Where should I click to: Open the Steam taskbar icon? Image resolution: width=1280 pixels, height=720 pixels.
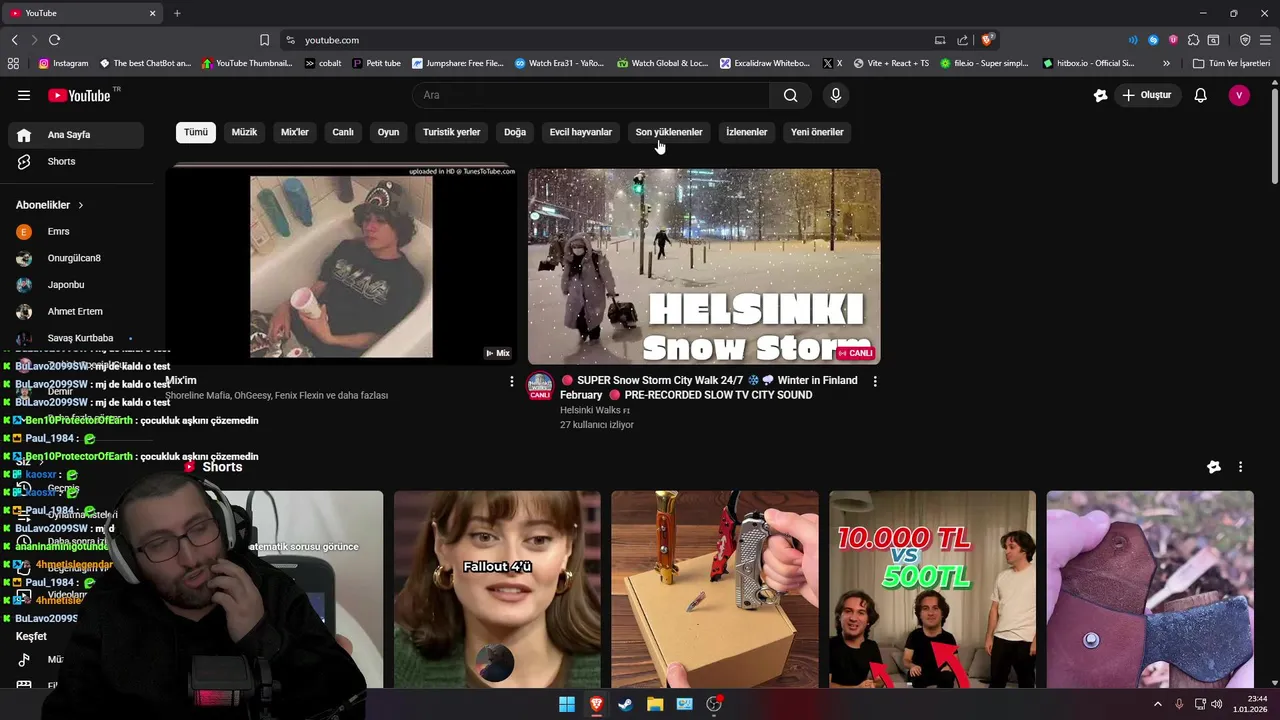[x=625, y=704]
